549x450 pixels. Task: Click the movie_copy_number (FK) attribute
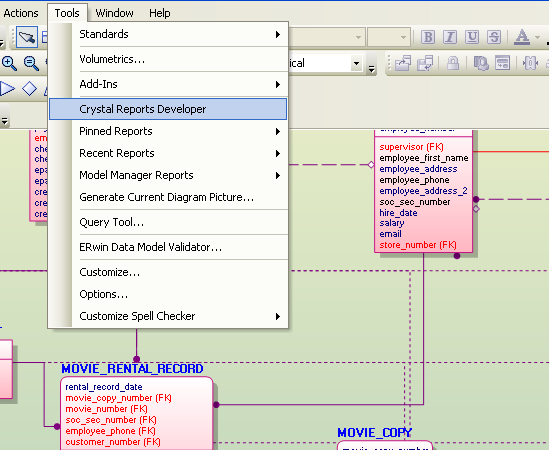(118, 398)
